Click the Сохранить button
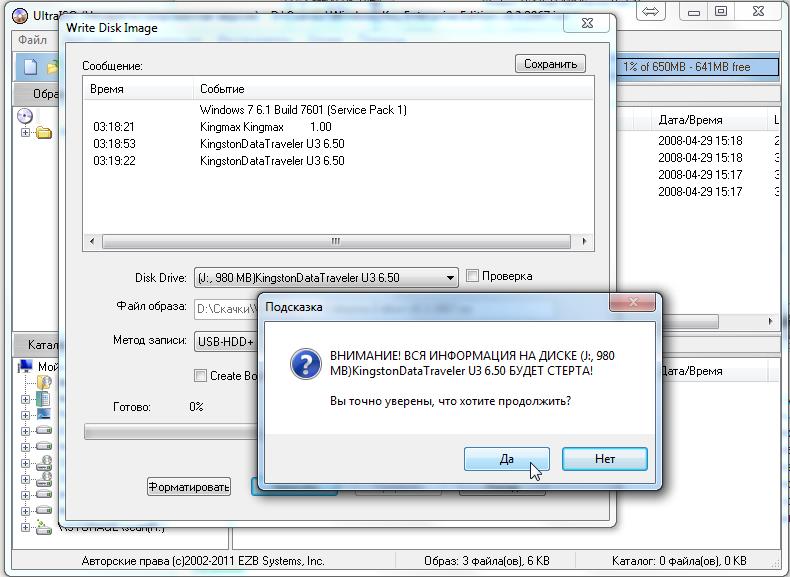The image size is (790, 577). coord(550,64)
